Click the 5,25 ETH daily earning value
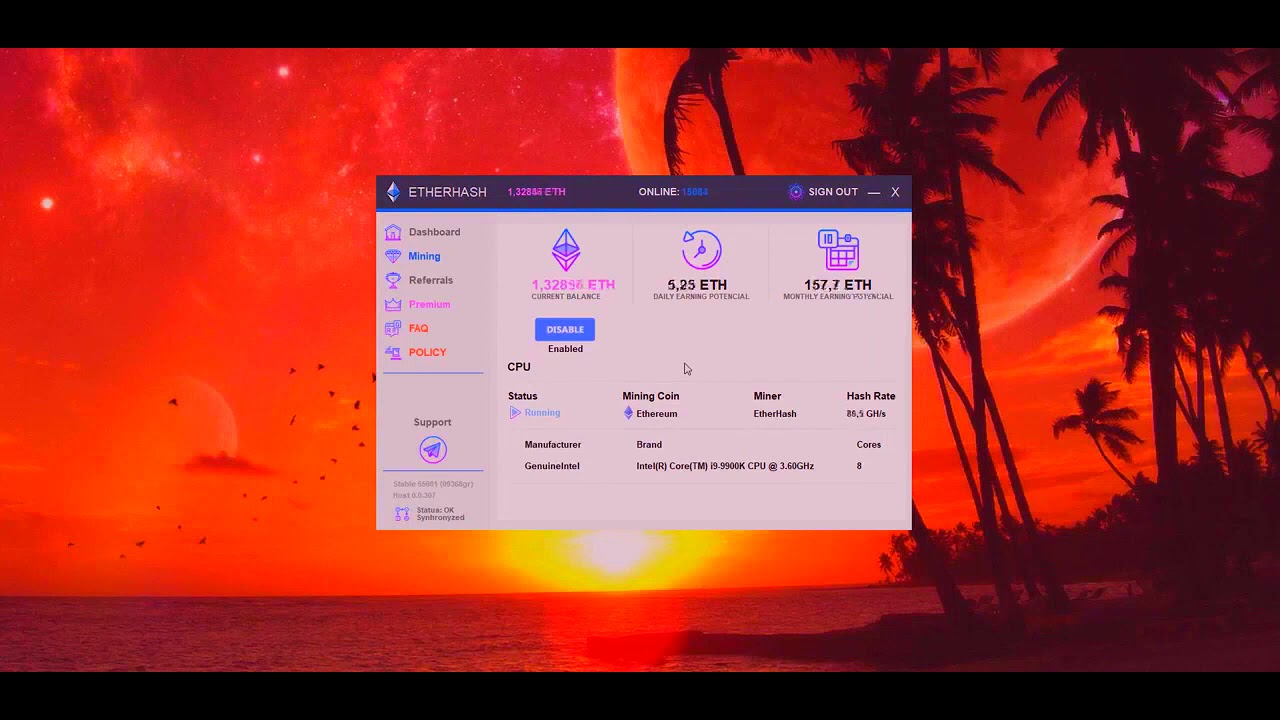 [x=697, y=285]
